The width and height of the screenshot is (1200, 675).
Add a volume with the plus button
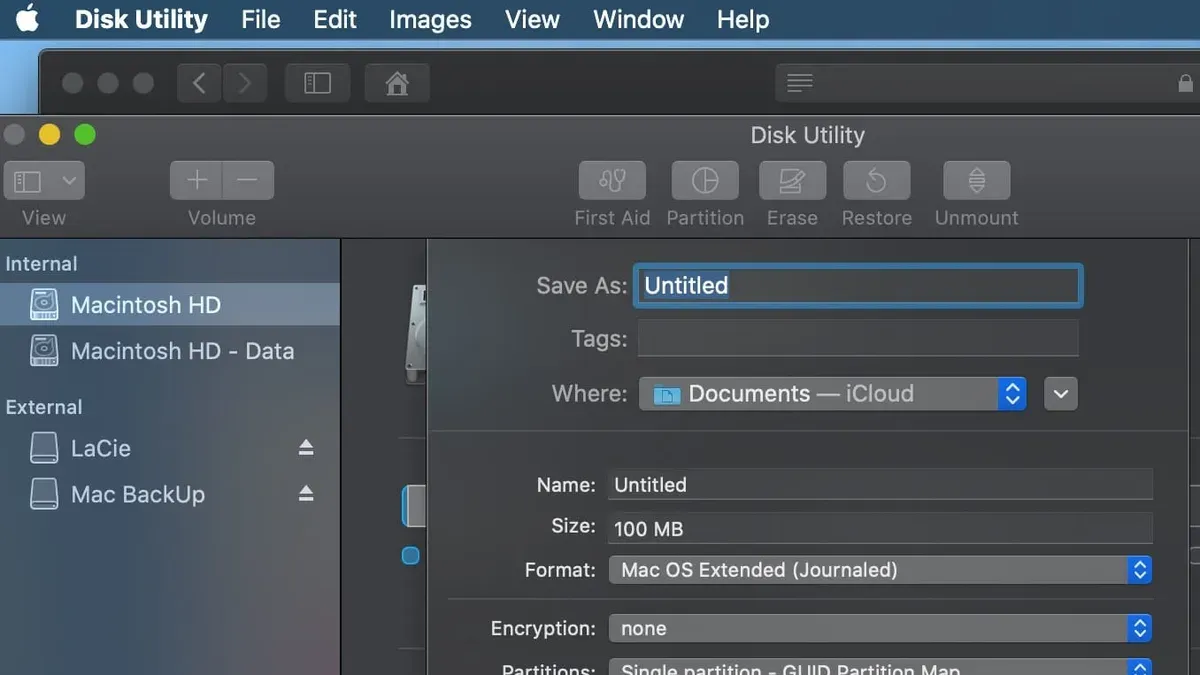196,181
